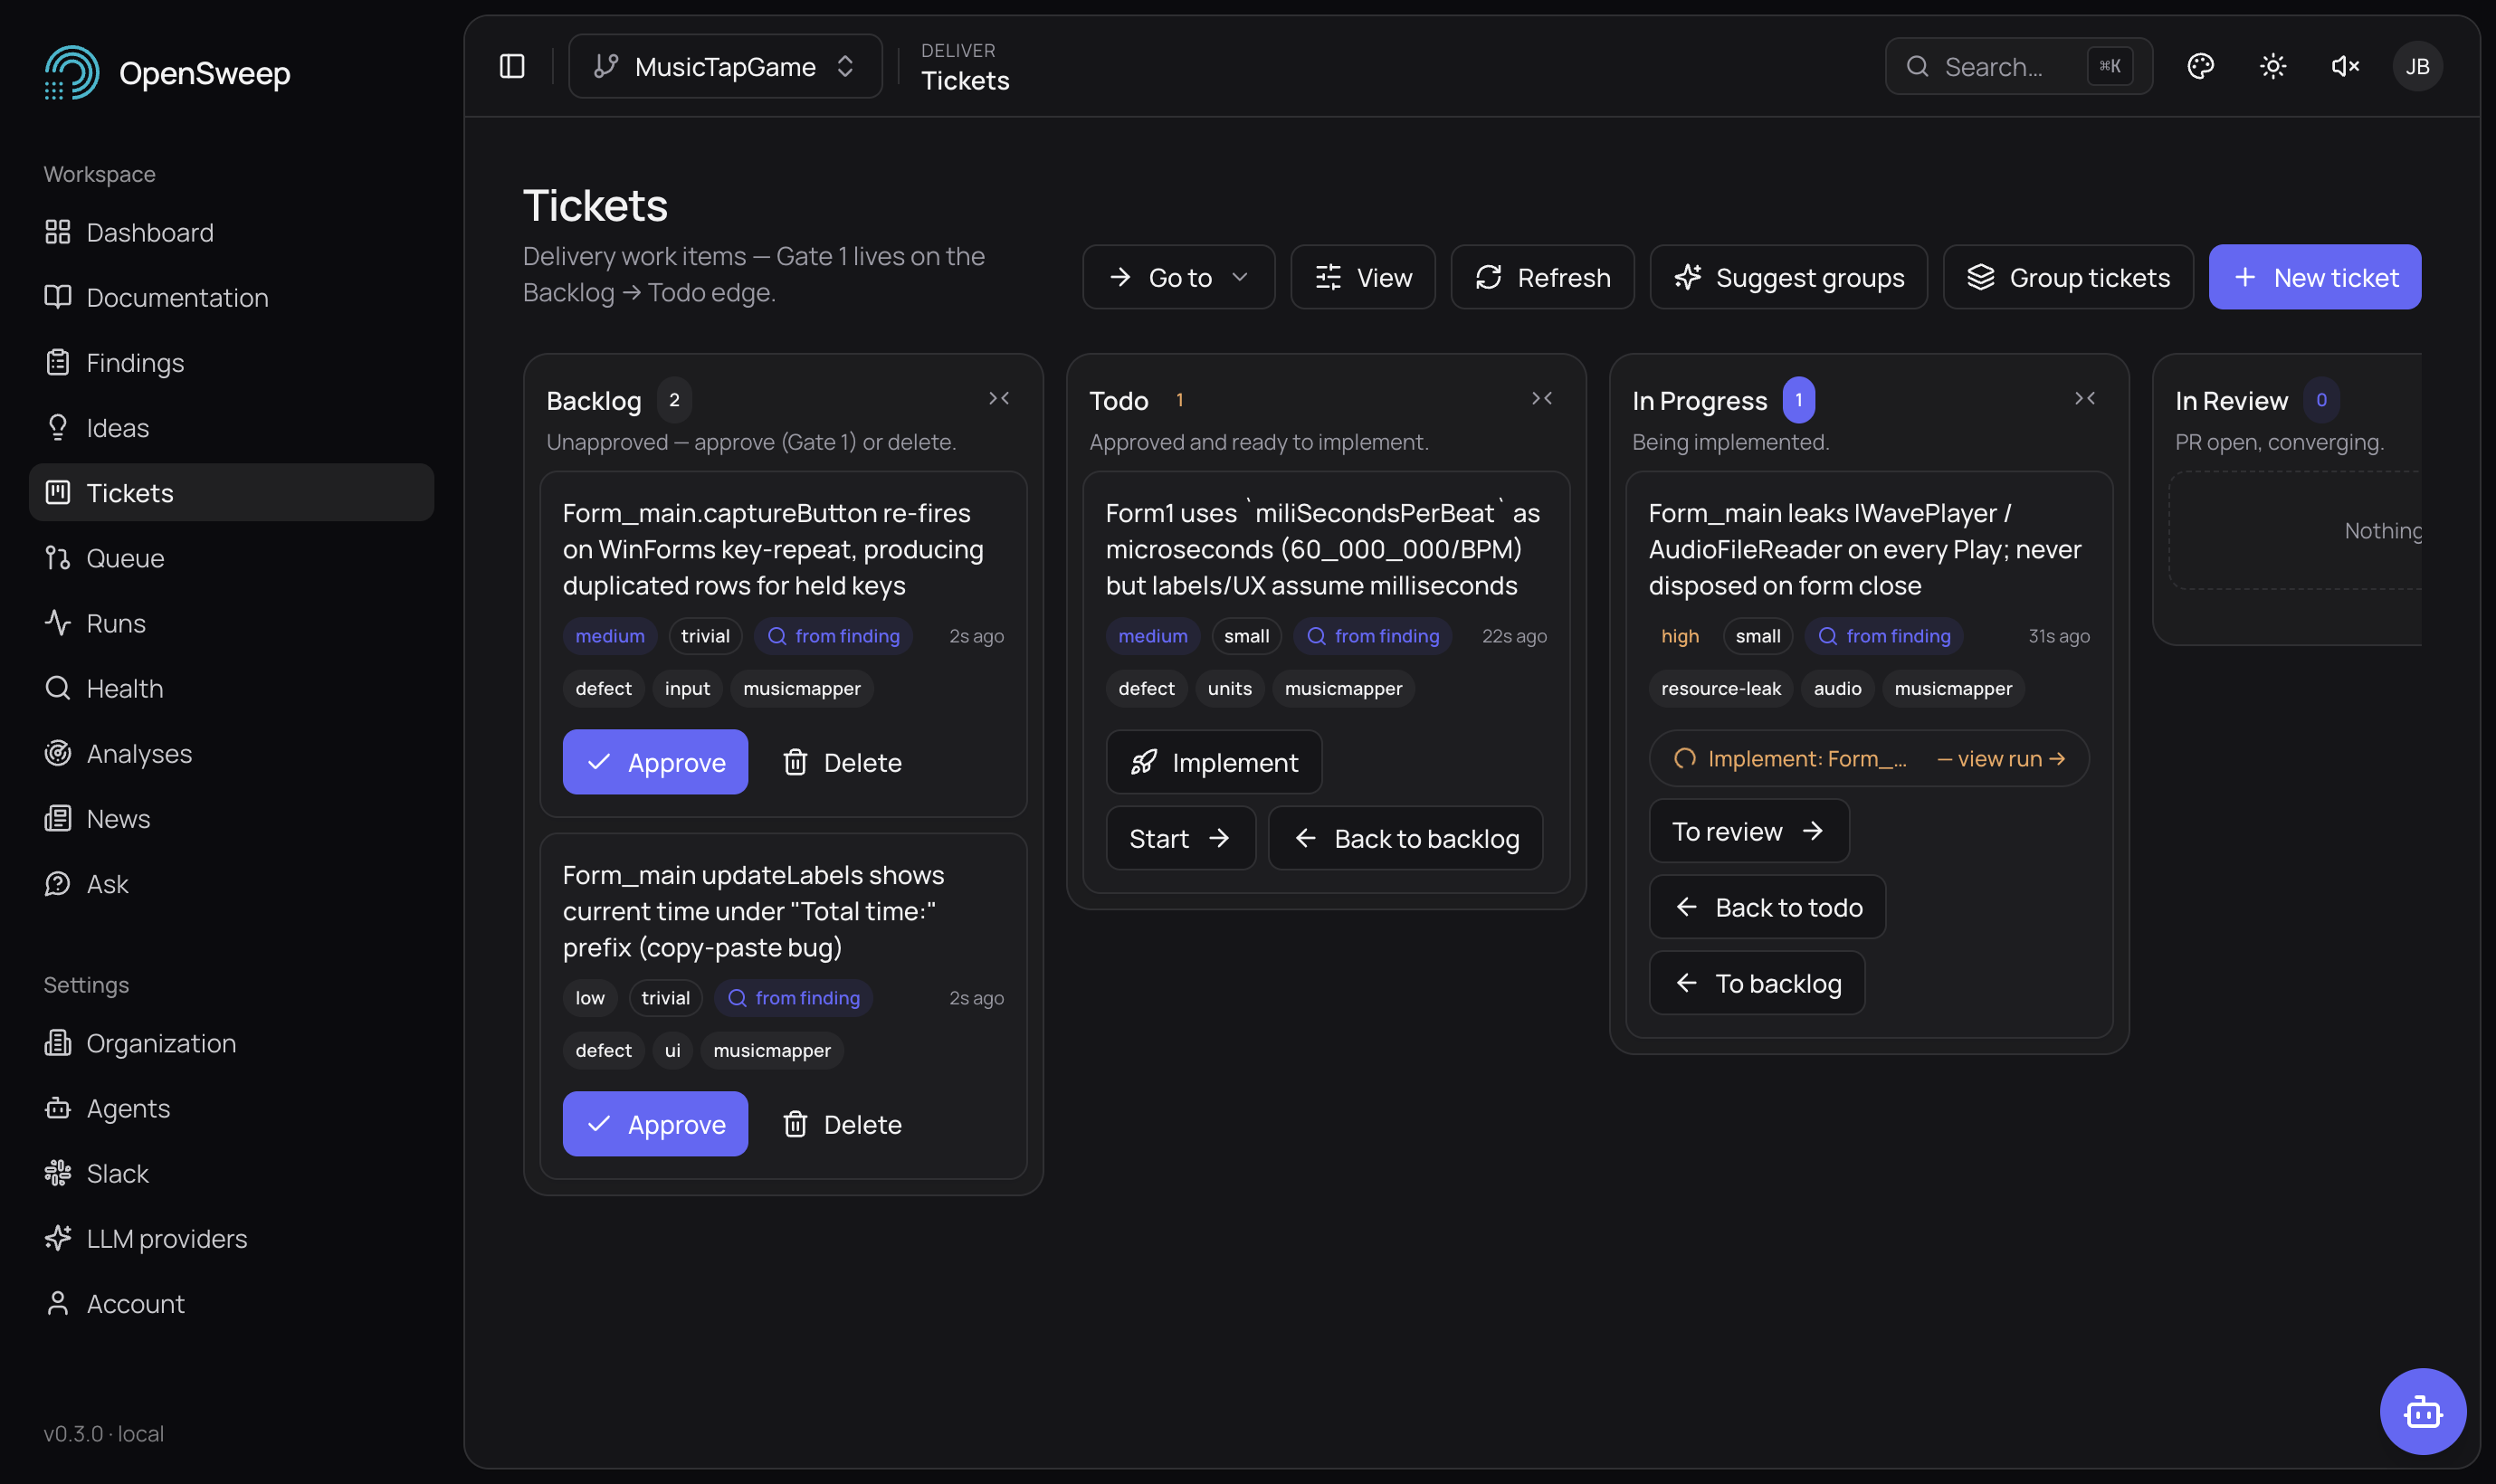Viewport: 2496px width, 1484px height.
Task: Open the IWavePlayer leak ticket title
Action: [x=1865, y=549]
